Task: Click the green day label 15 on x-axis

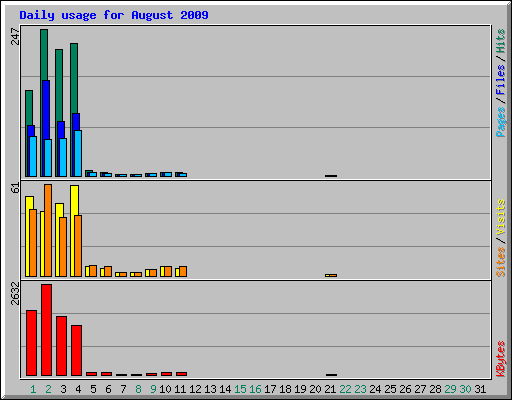Action: [240, 389]
